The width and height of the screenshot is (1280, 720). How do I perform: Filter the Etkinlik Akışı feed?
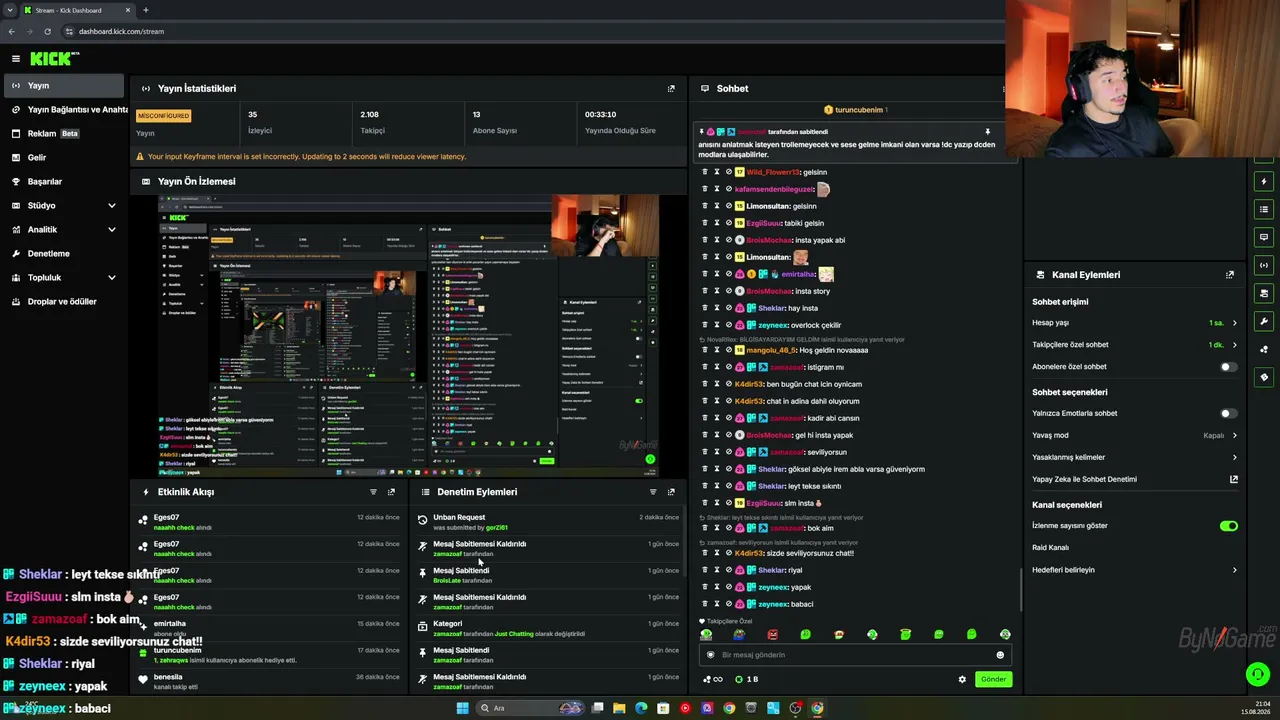tap(373, 492)
